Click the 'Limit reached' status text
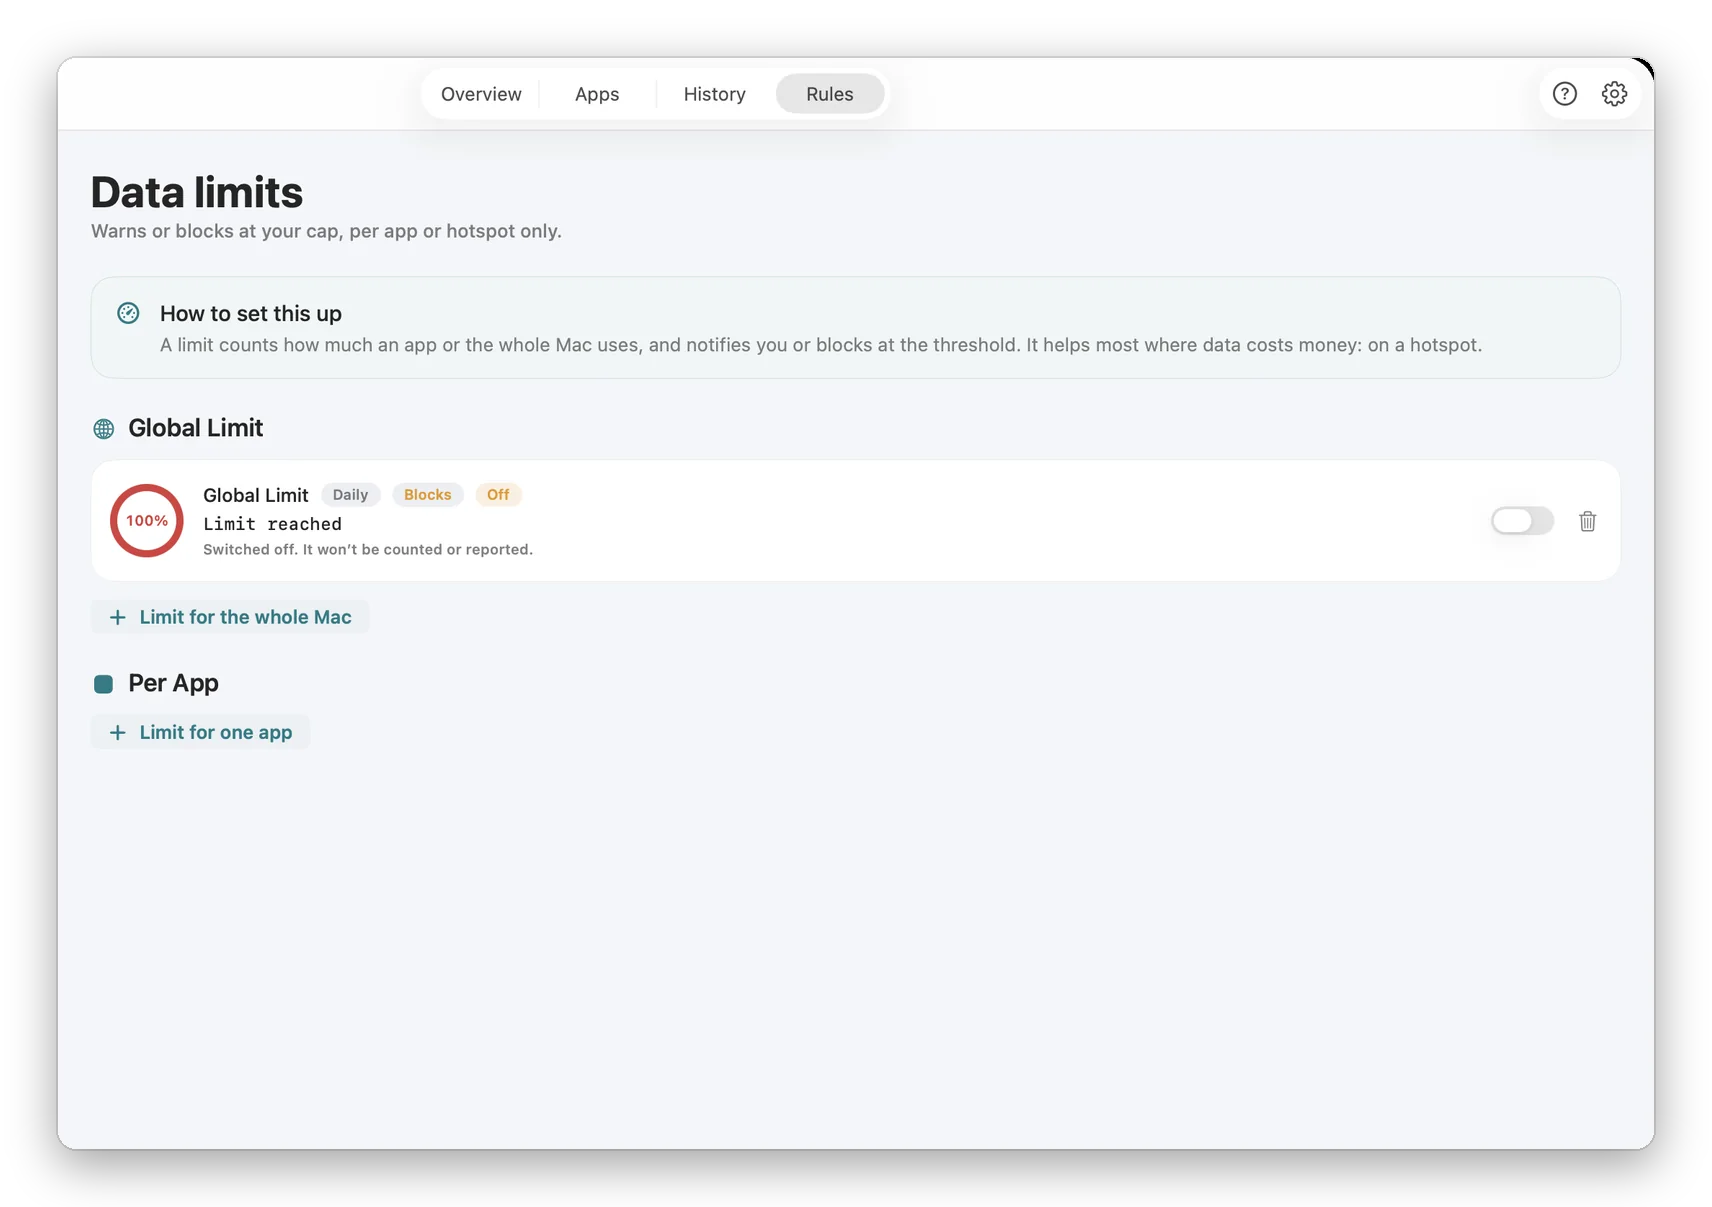The height and width of the screenshot is (1207, 1712). (272, 524)
